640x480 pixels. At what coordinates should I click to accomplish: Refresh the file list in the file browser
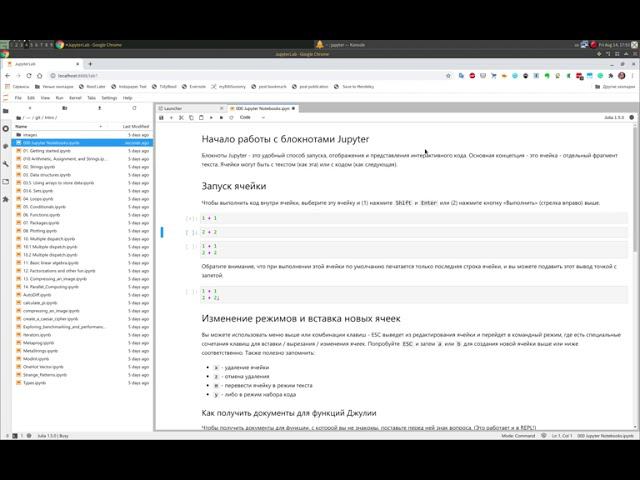pyautogui.click(x=134, y=108)
